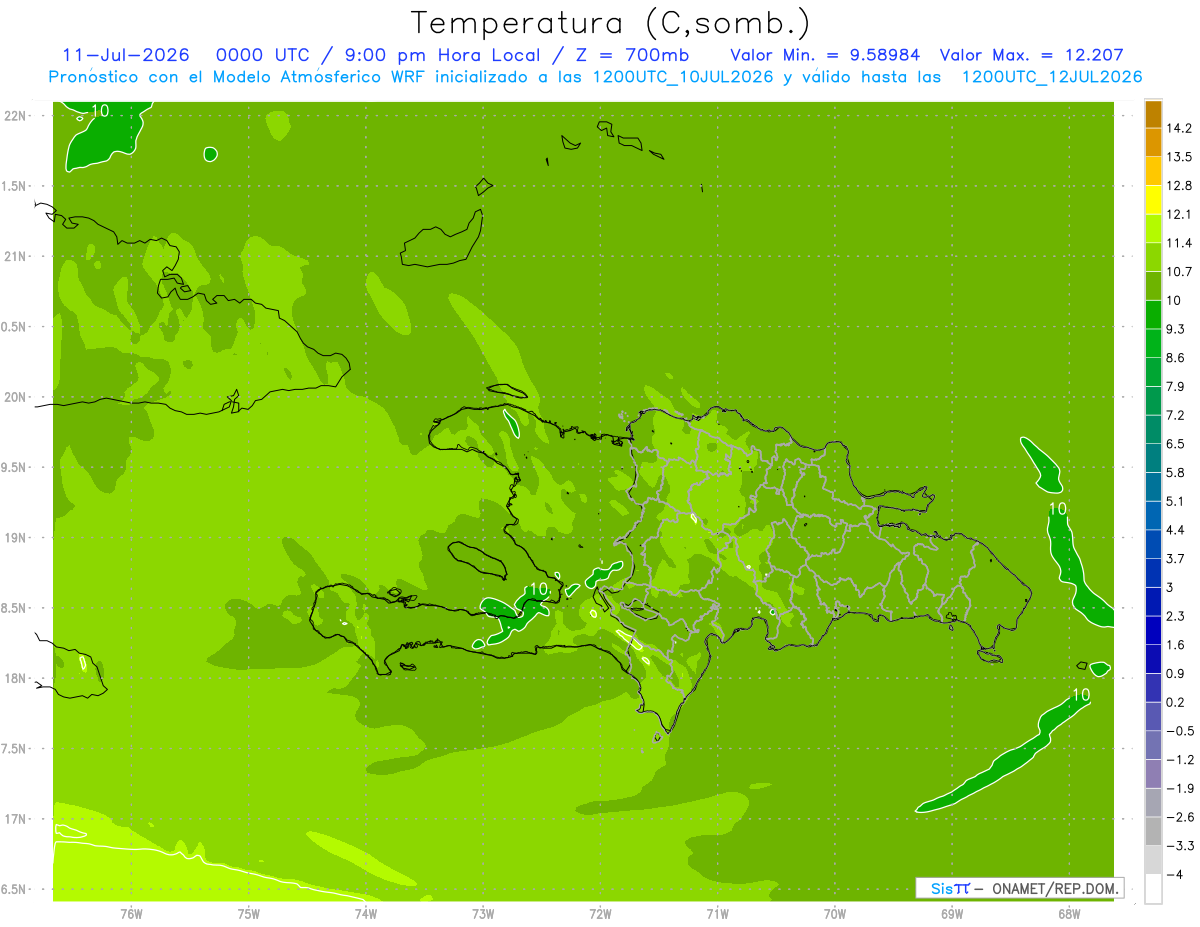Click the '2.3' color bar label
The width and height of the screenshot is (1200, 927).
pyautogui.click(x=1176, y=616)
